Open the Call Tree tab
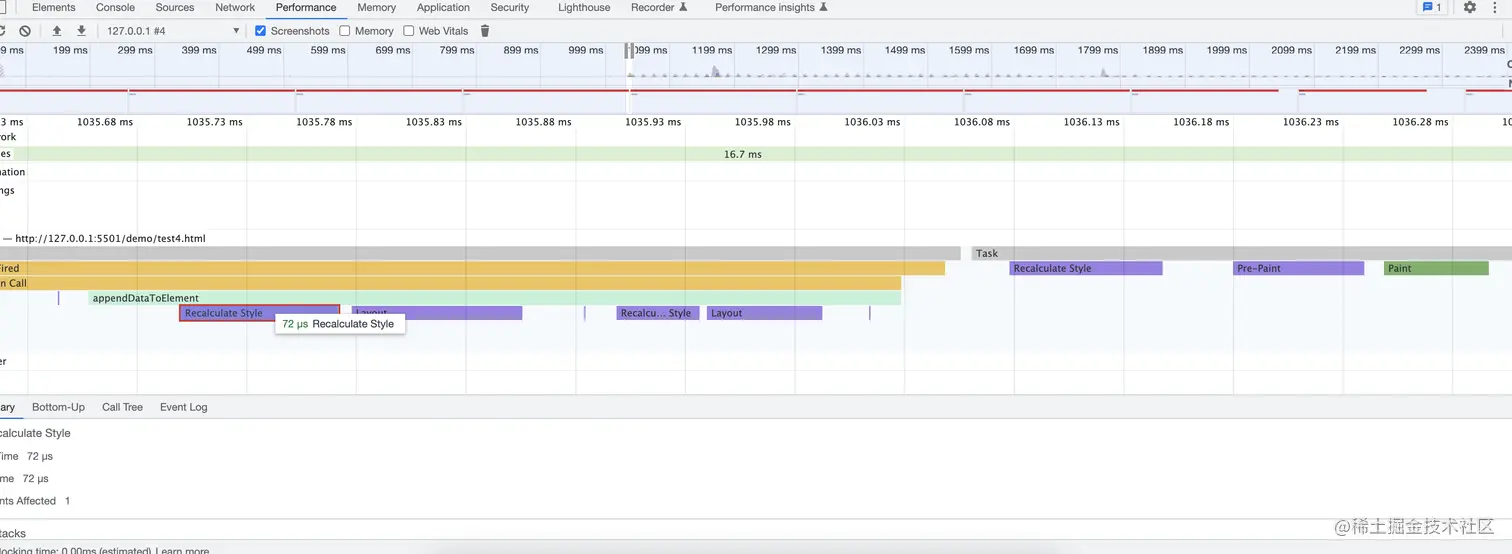Viewport: 1512px width, 554px height. pyautogui.click(x=122, y=407)
